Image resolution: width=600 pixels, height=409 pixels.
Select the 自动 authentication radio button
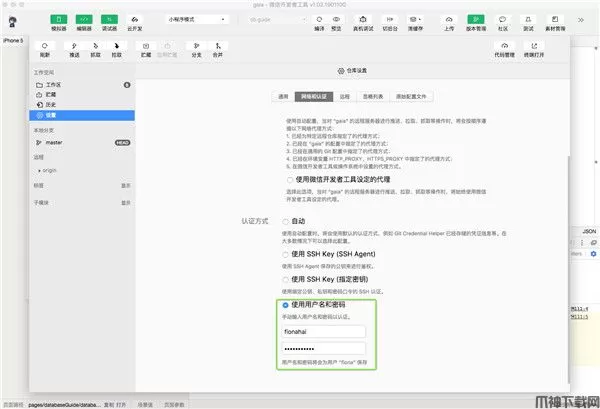click(x=285, y=222)
